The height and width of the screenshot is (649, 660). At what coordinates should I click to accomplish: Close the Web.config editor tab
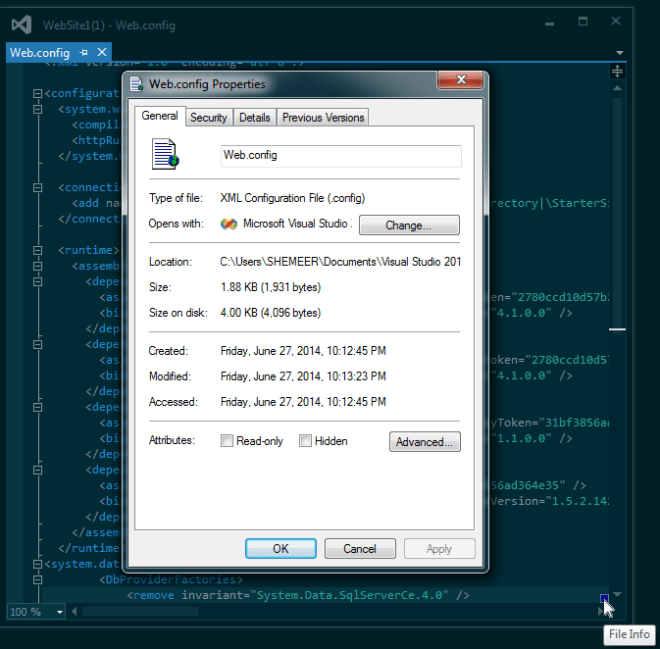coord(102,52)
